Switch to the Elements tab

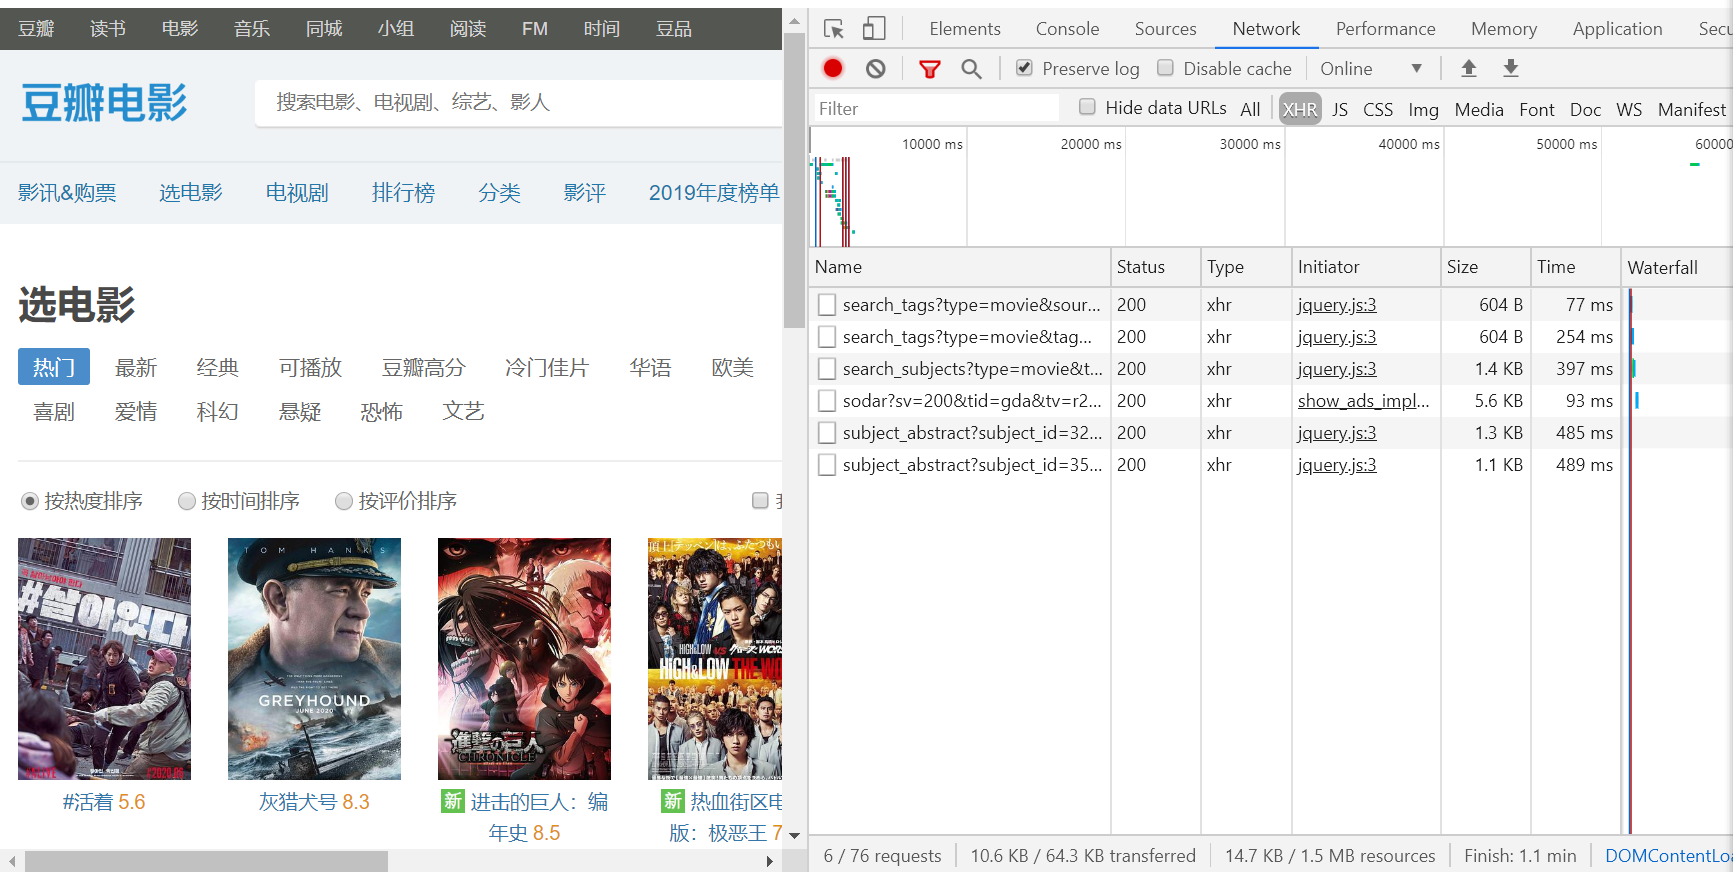point(965,29)
